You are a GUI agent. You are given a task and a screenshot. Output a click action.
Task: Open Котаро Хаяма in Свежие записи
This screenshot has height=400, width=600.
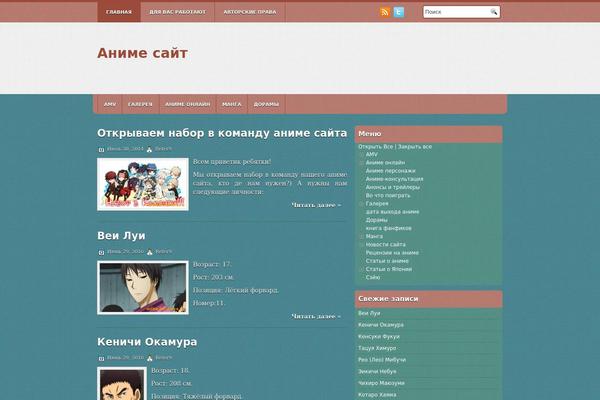click(377, 395)
